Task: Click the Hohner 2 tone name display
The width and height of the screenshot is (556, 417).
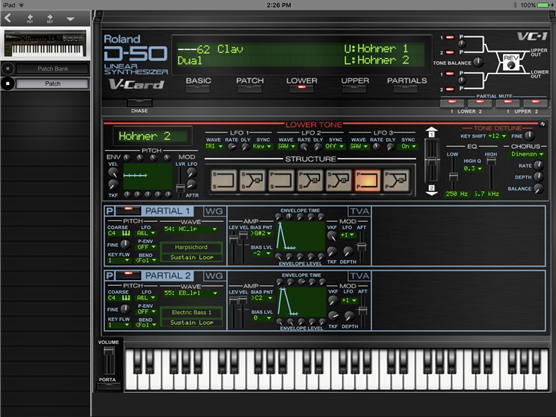Action: [152, 136]
